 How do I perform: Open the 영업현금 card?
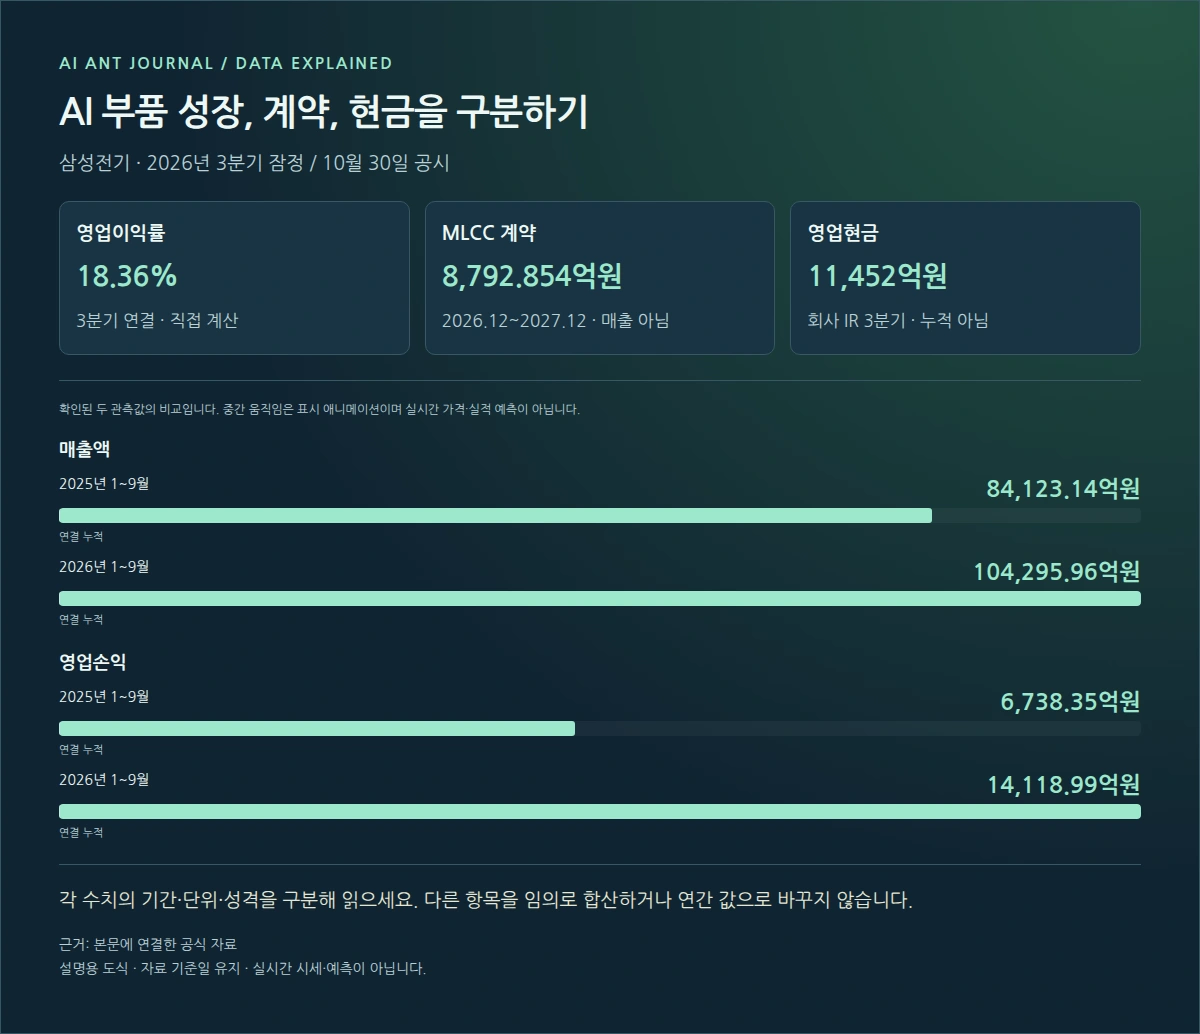[965, 278]
